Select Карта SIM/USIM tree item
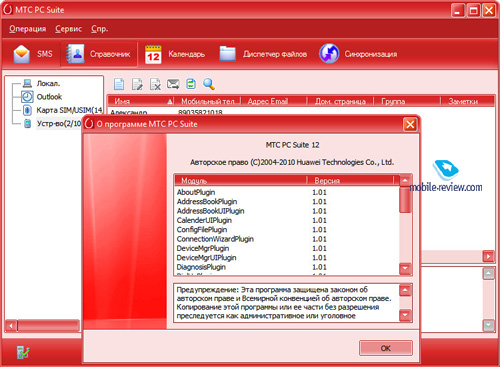The image size is (500, 367). (69, 110)
